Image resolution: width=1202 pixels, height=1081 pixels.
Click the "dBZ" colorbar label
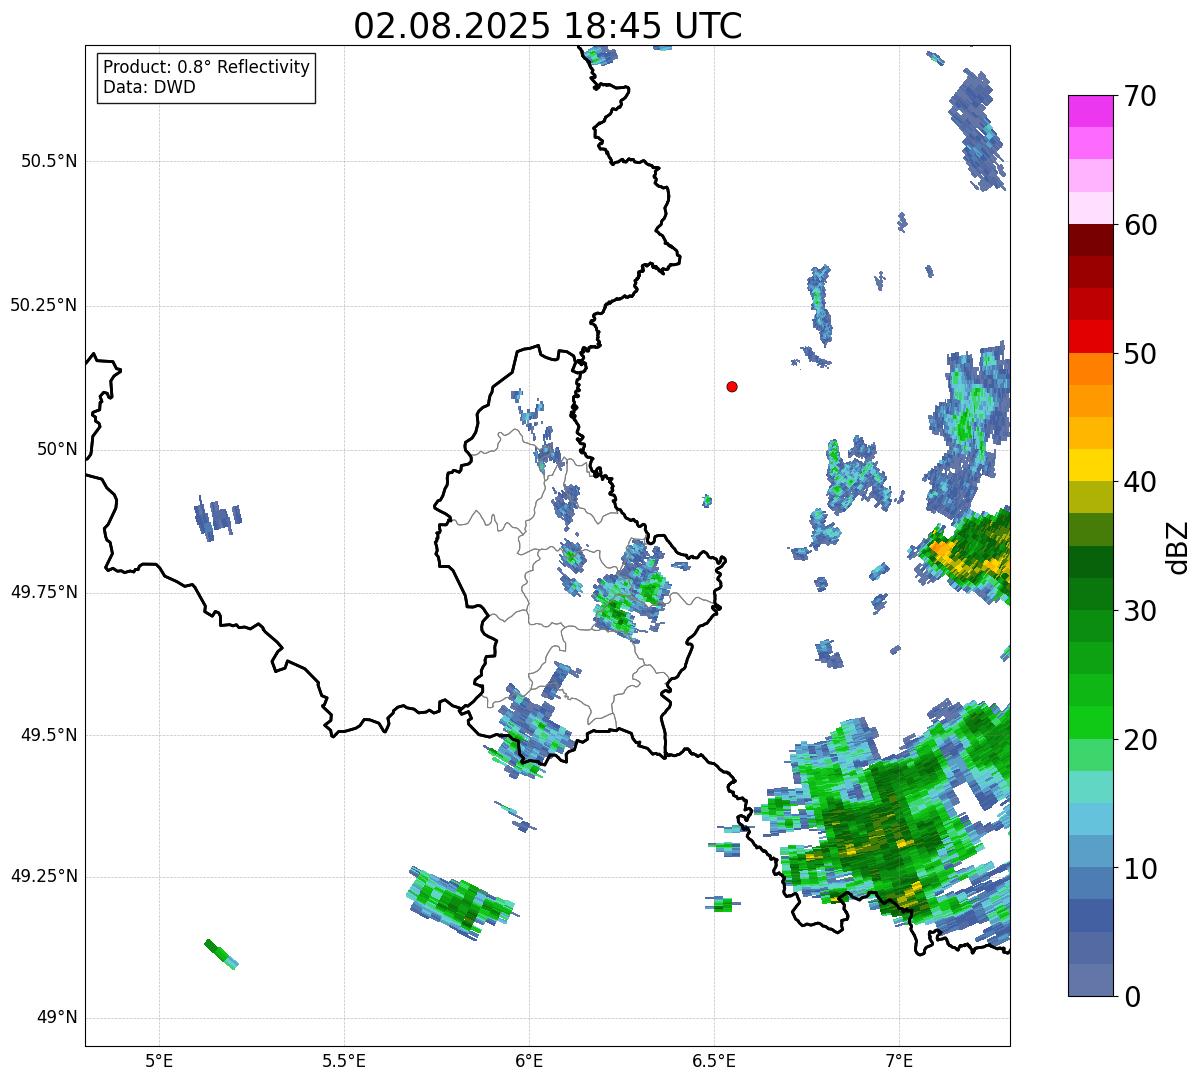point(1178,546)
